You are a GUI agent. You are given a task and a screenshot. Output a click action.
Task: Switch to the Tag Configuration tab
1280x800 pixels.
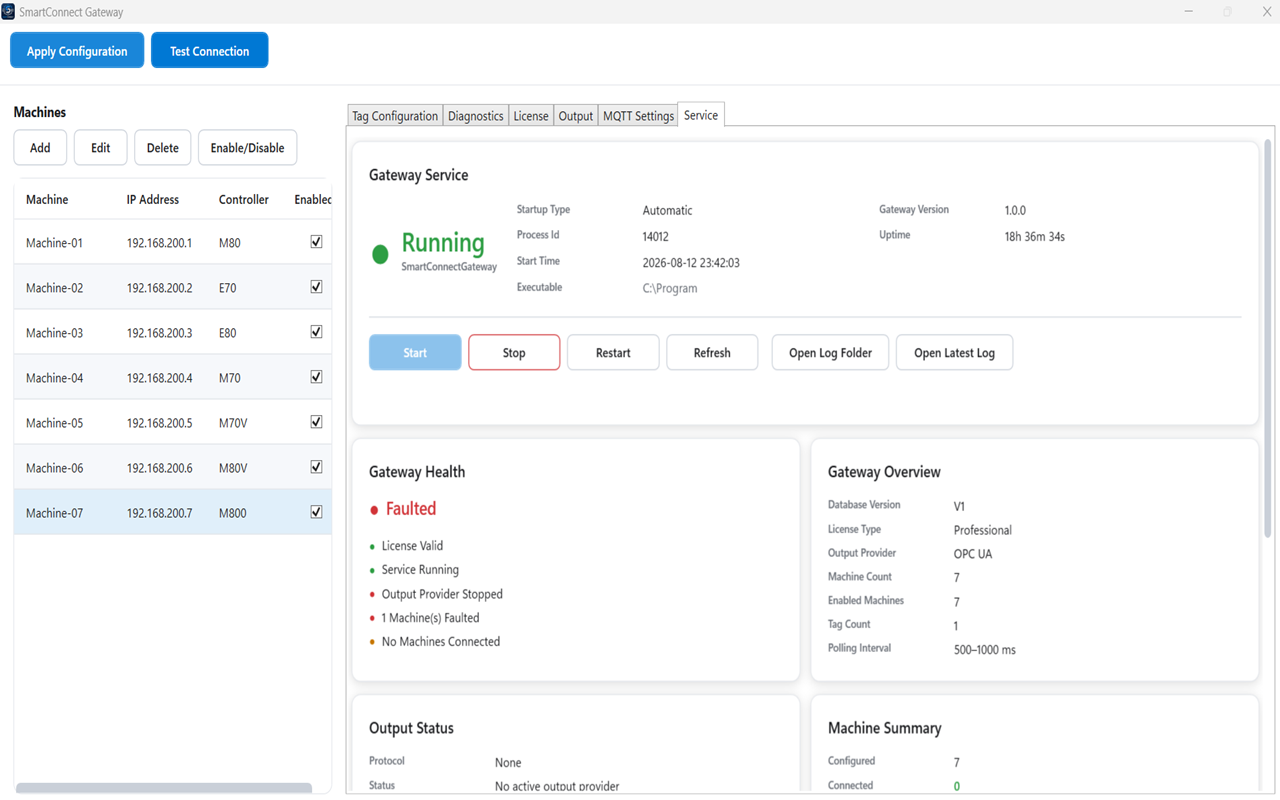click(x=395, y=116)
